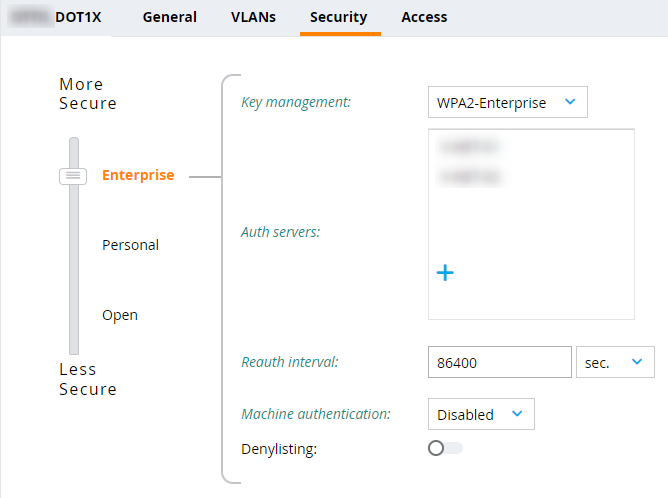Image resolution: width=668 pixels, height=498 pixels.
Task: Click the Reauth interval label
Action: [290, 362]
